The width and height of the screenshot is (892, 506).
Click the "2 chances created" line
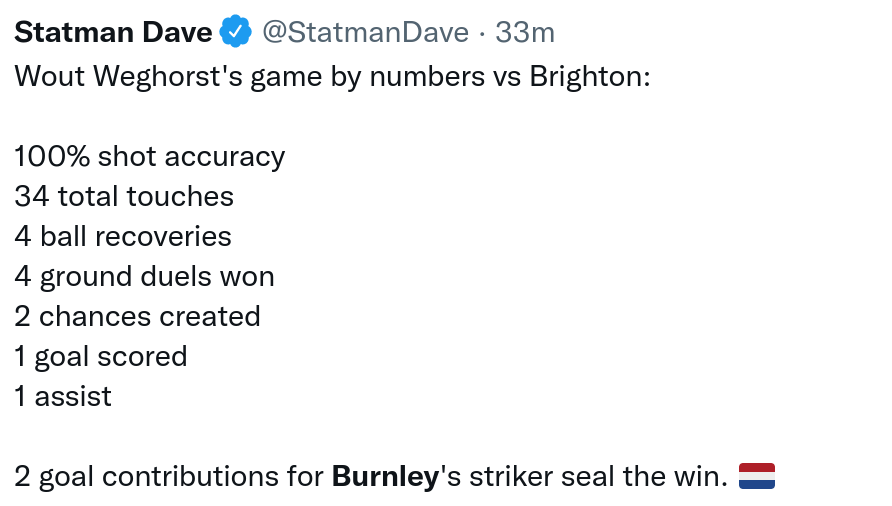[137, 317]
